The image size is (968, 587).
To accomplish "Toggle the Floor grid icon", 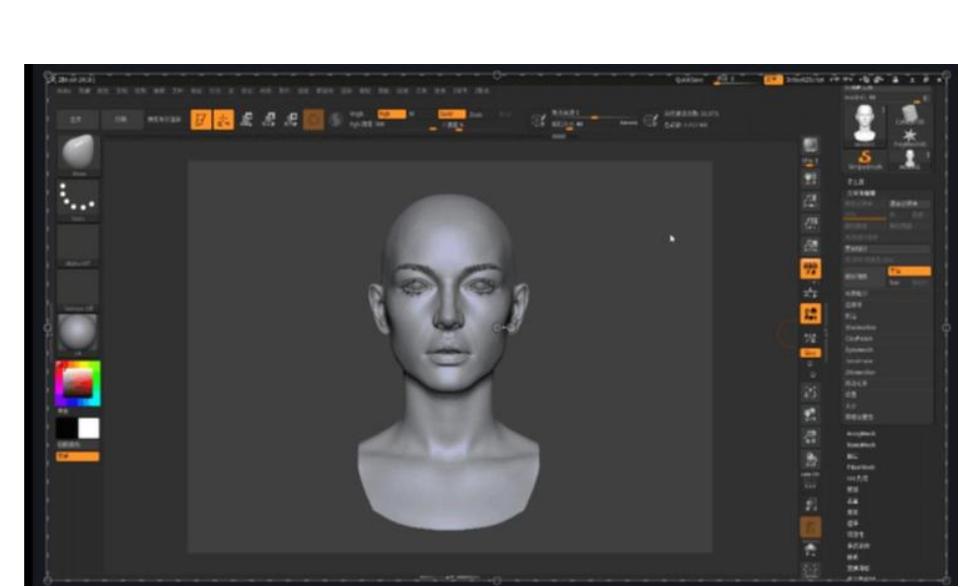I will click(x=811, y=292).
